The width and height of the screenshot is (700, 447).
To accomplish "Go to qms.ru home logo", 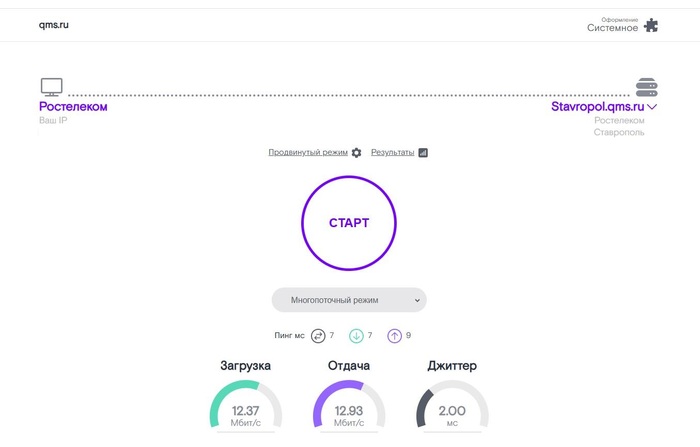I will coord(54,25).
